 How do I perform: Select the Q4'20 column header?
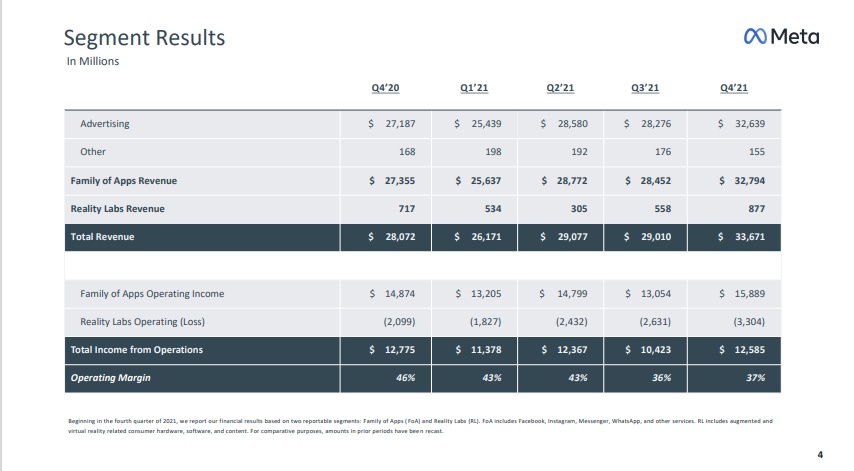(x=385, y=89)
